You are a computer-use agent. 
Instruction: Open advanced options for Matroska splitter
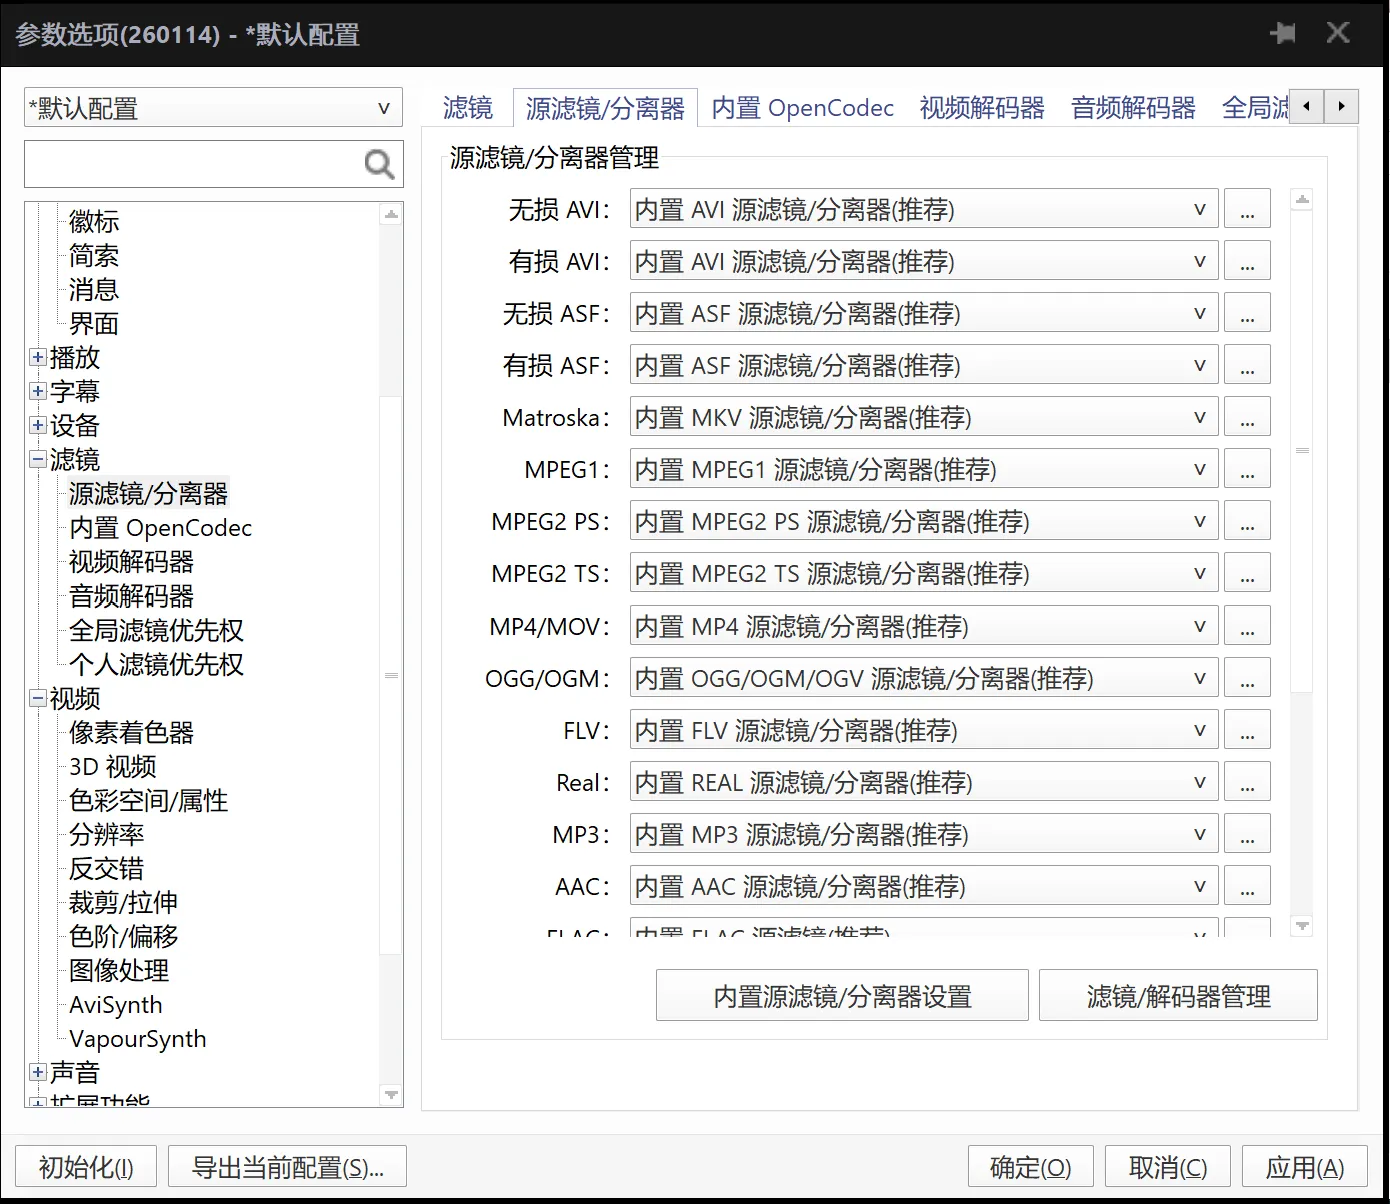[1247, 417]
